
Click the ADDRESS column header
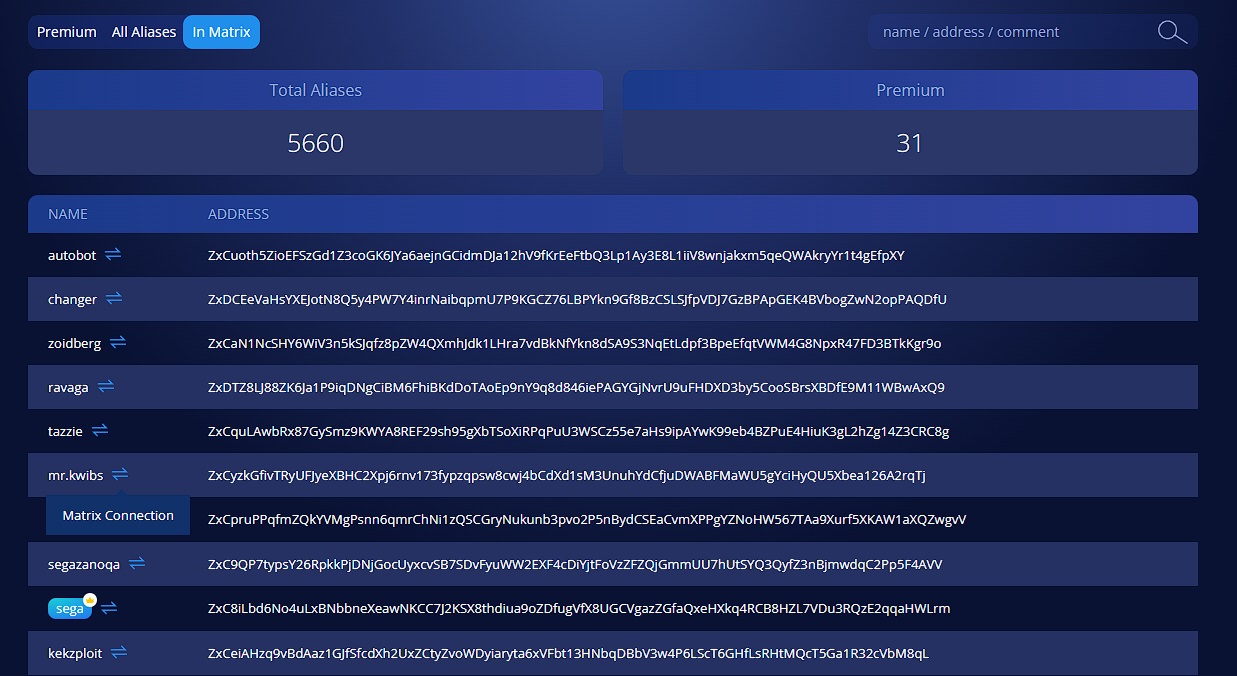pos(238,214)
